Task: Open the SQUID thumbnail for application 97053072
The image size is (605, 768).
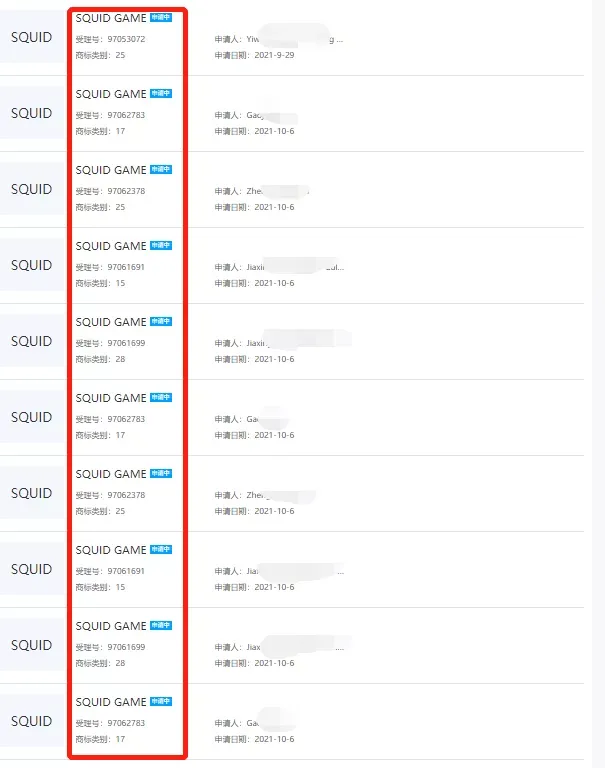Action: pos(31,37)
